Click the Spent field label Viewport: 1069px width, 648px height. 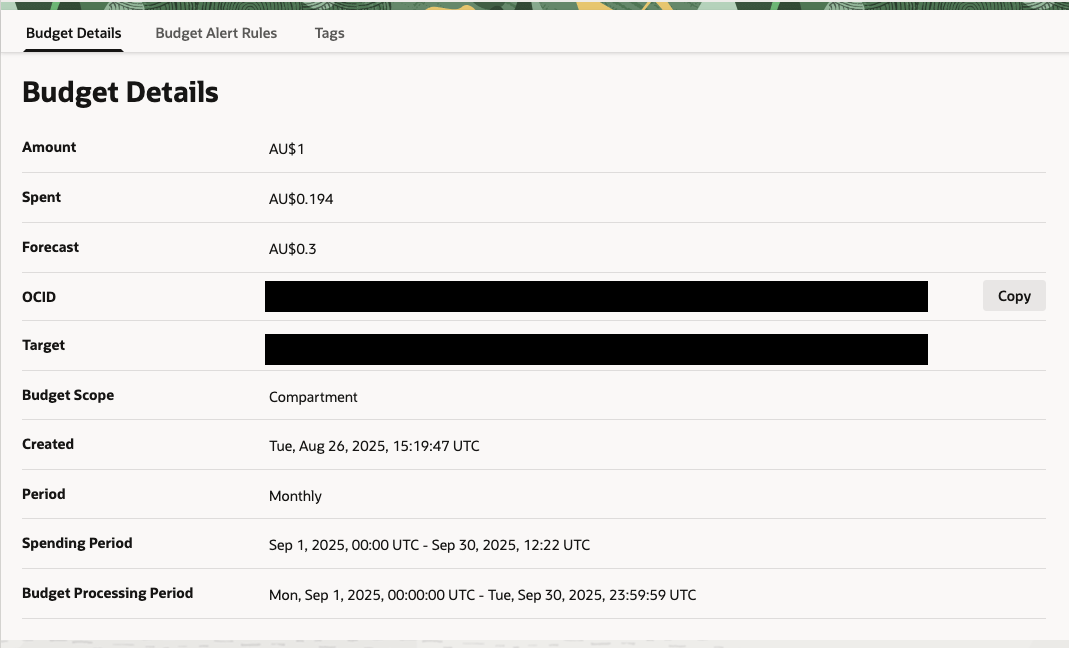coord(42,197)
